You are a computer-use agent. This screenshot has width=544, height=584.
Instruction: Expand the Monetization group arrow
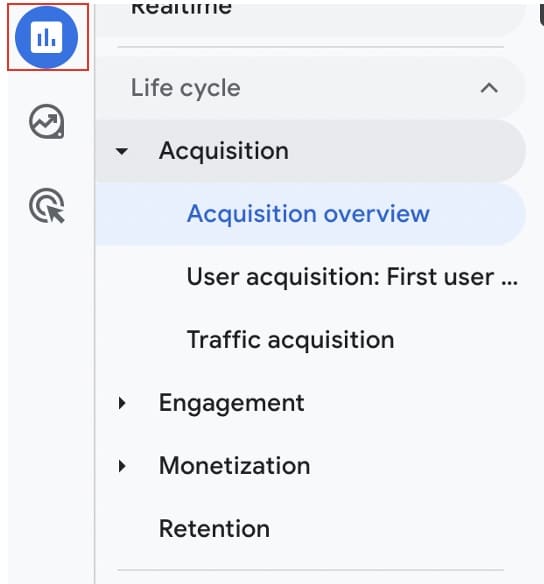pyautogui.click(x=121, y=466)
